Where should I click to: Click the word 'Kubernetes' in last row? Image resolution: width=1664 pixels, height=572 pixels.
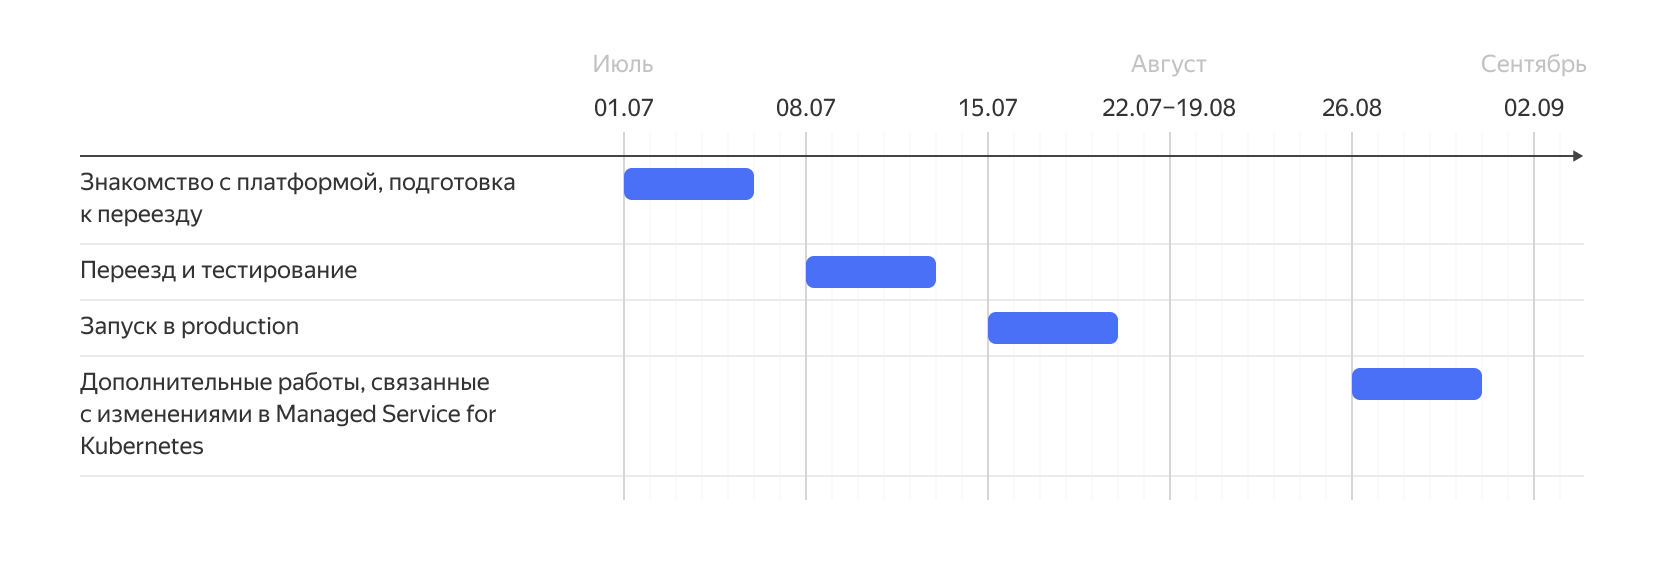(x=141, y=446)
